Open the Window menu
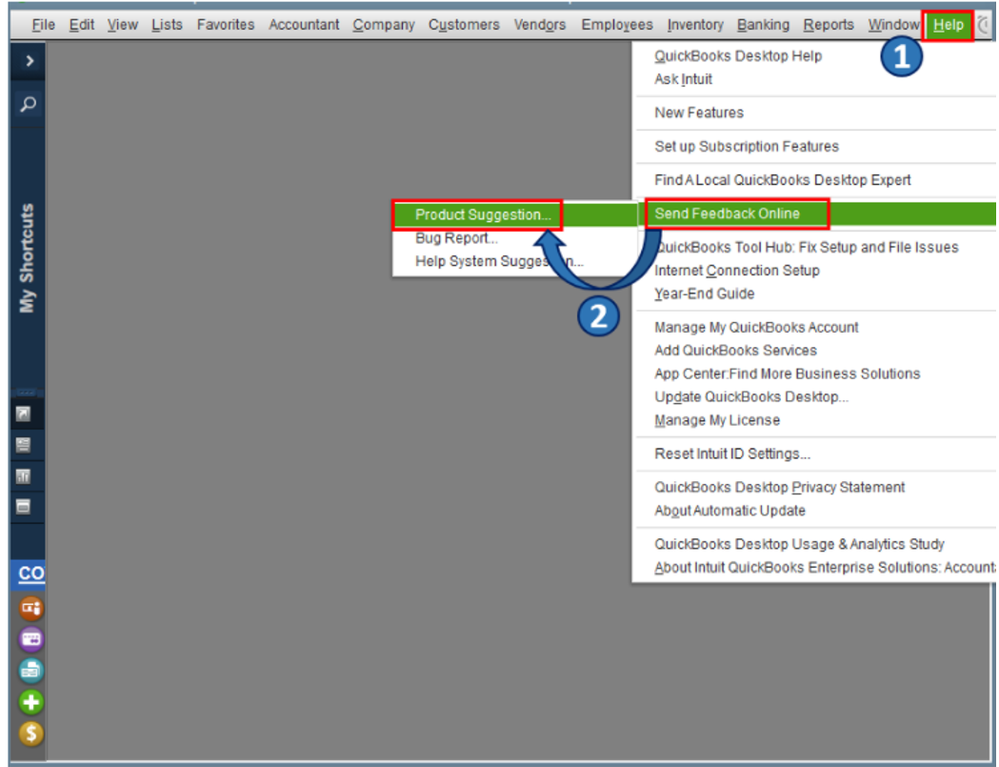This screenshot has width=999, height=767. click(893, 25)
